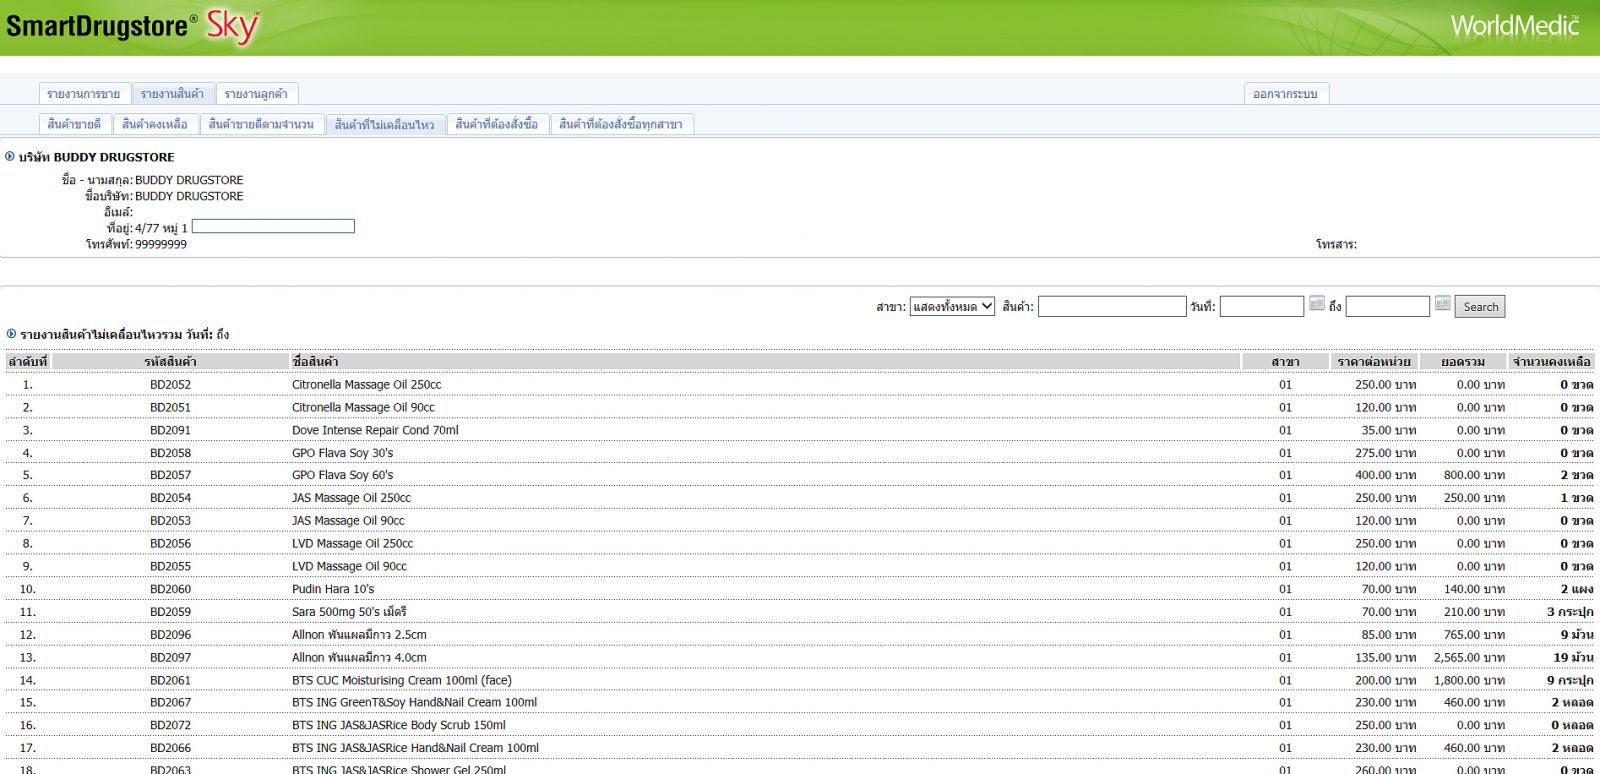Select Pudin Hara 10's product name
Image resolution: width=1600 pixels, height=774 pixels.
click(333, 589)
